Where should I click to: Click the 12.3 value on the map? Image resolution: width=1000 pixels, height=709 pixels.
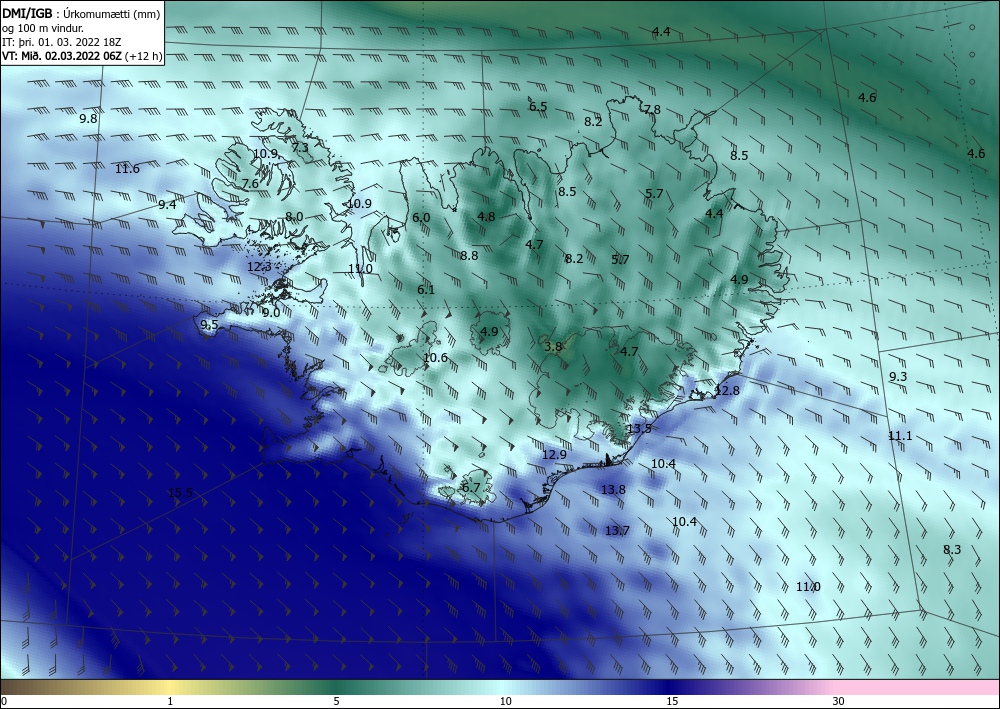pos(259,267)
